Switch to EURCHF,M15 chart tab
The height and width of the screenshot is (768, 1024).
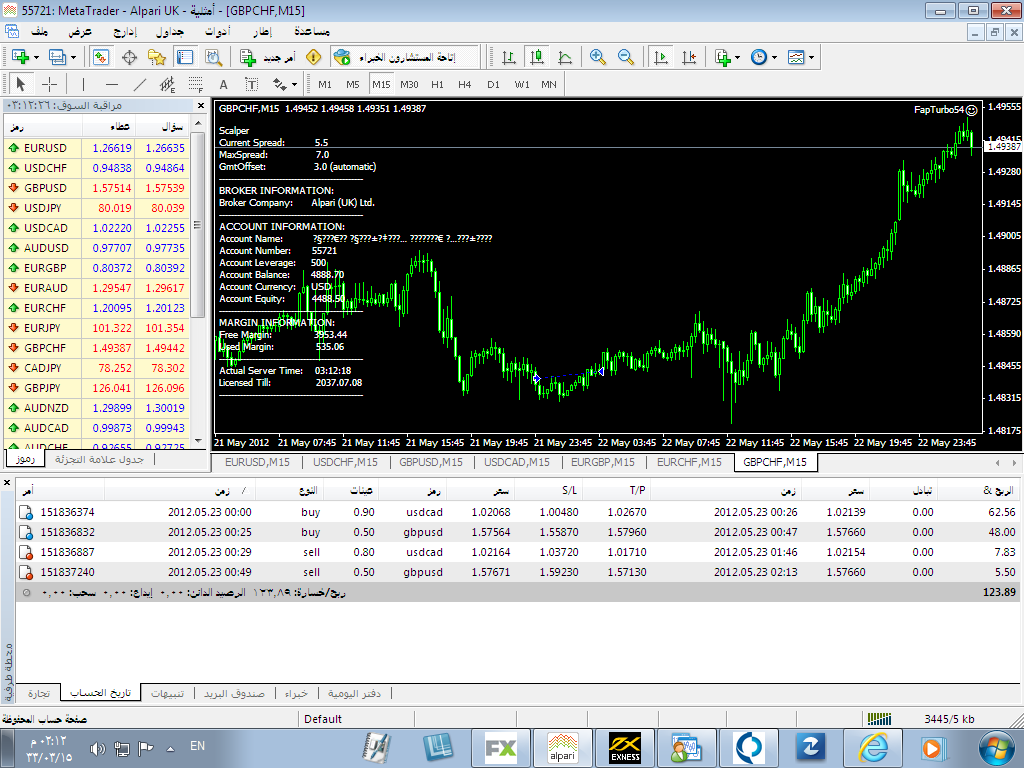pos(689,462)
